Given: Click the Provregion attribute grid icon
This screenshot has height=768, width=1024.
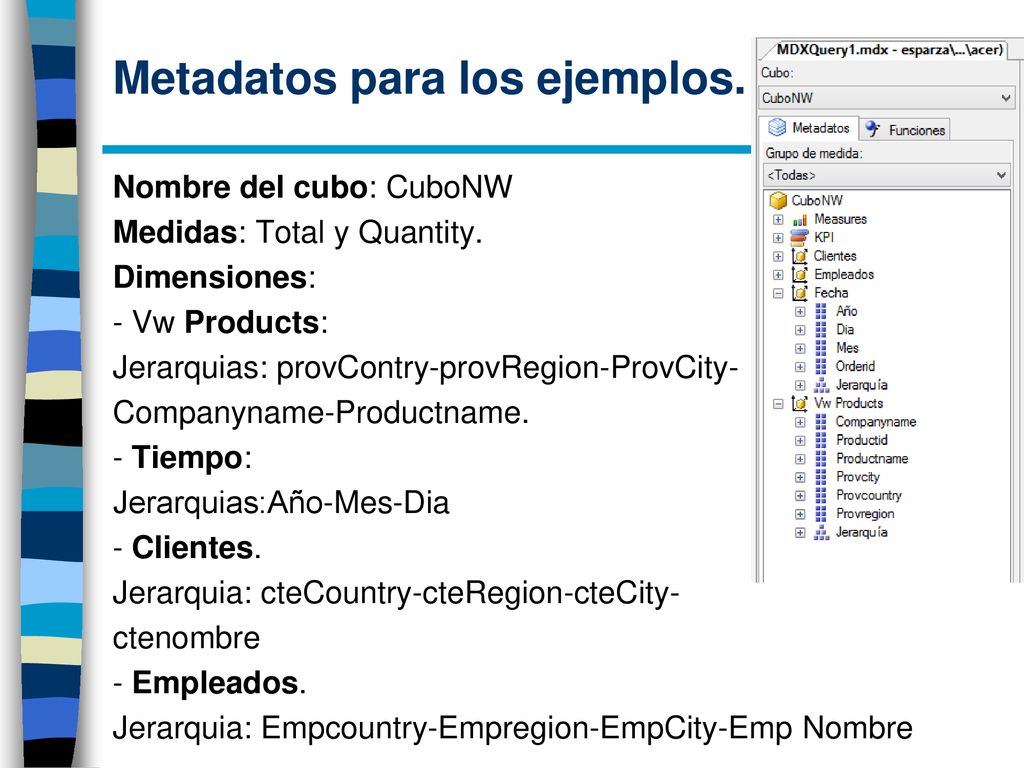Looking at the screenshot, I should pos(821,515).
